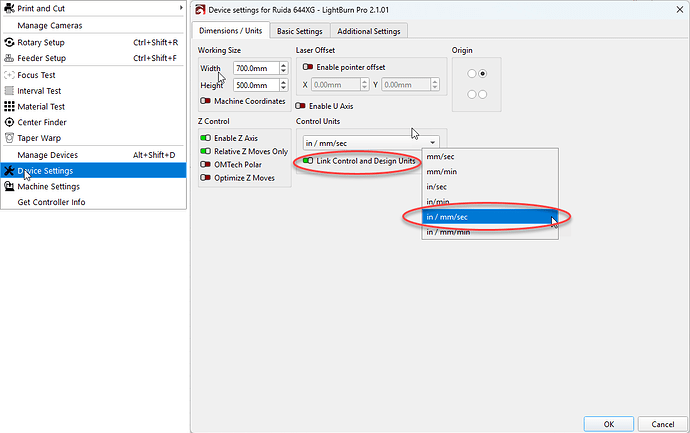Toggle Relative Z Moves Only switch
Image resolution: width=690 pixels, height=433 pixels.
coord(205,151)
